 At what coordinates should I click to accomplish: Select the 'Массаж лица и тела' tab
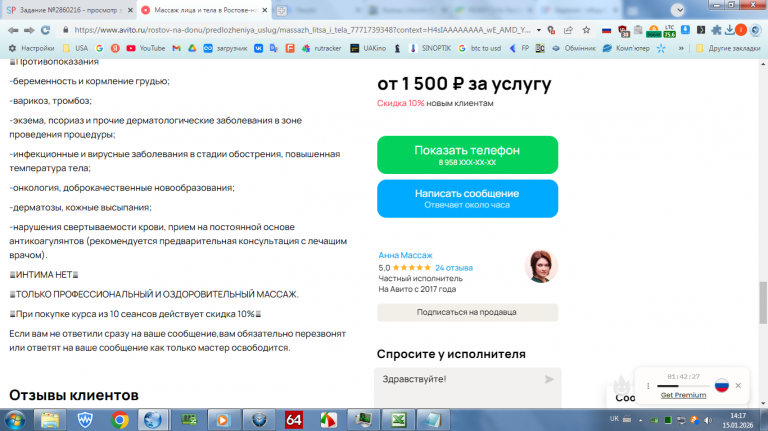point(201,10)
